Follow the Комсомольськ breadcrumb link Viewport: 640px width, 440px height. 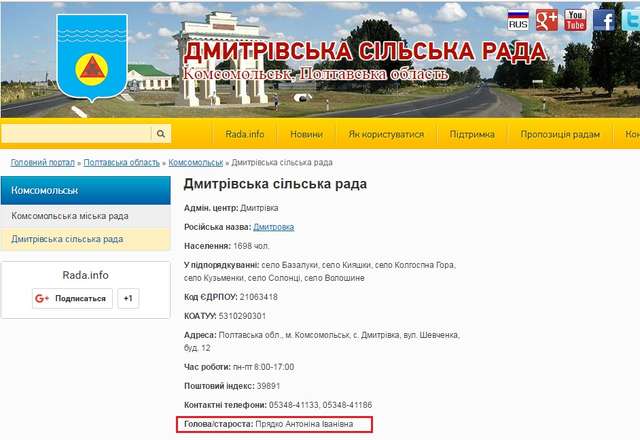[x=196, y=162]
